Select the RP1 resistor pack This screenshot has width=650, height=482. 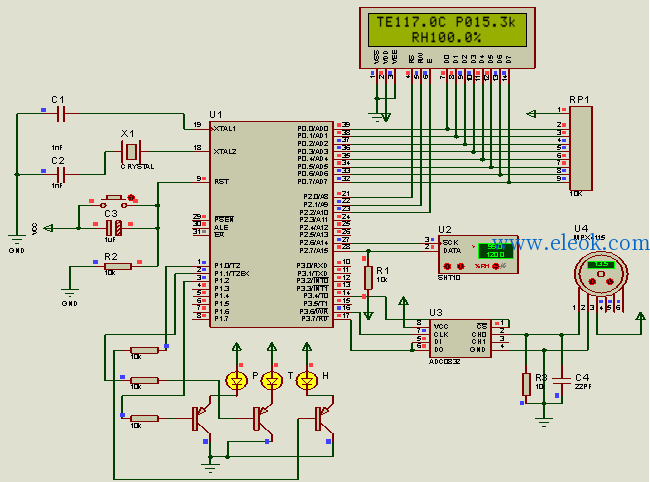(581, 148)
